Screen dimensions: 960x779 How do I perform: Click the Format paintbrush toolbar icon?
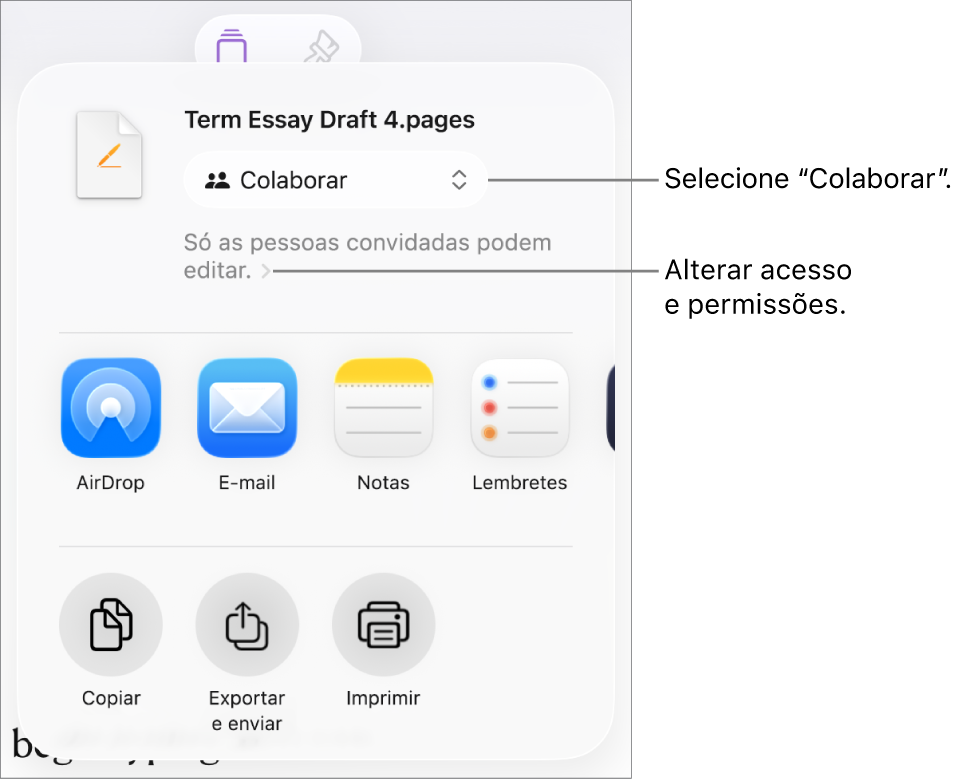coord(322,47)
